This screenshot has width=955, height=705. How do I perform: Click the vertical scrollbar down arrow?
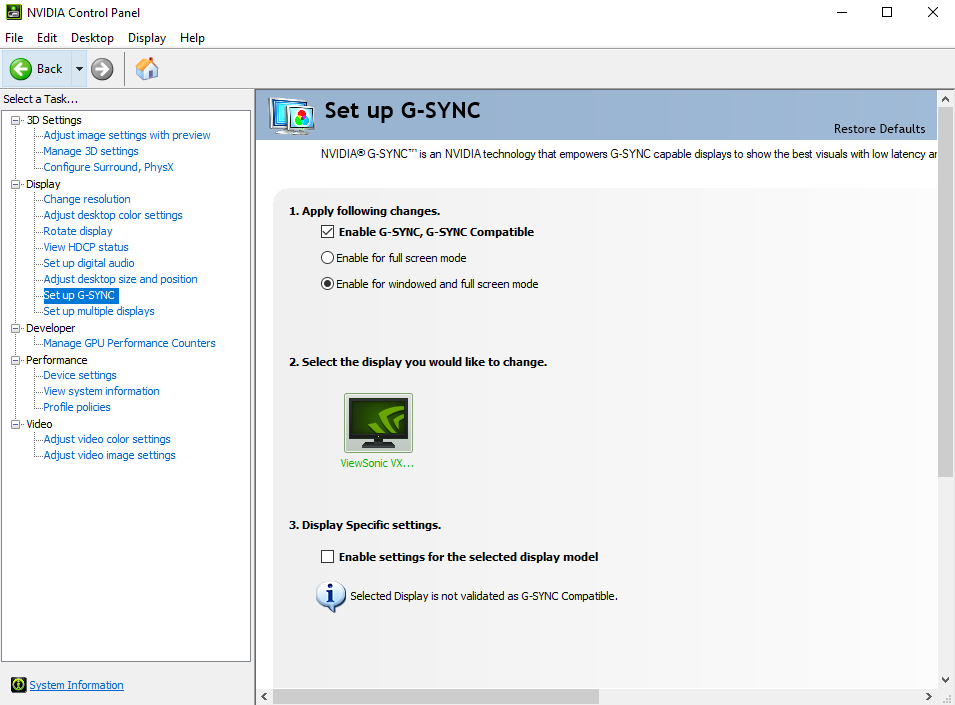945,680
